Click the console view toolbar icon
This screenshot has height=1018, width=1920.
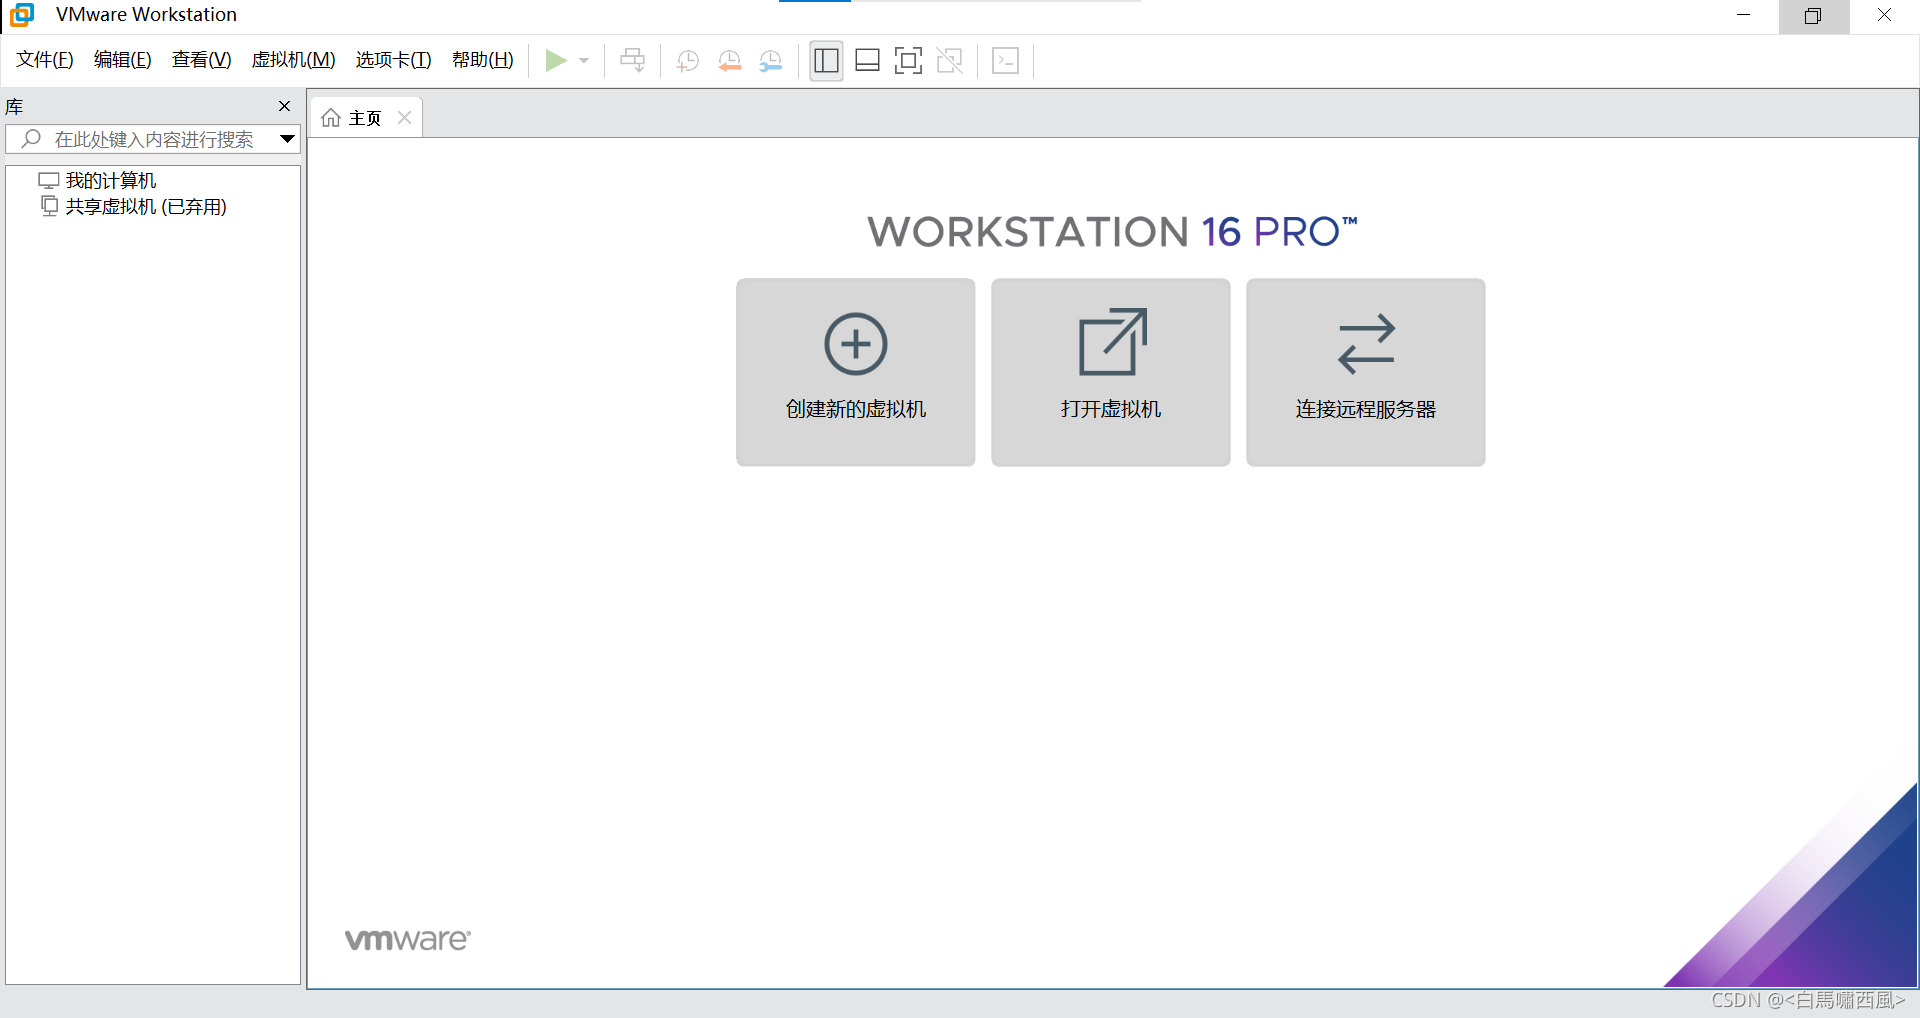coord(1005,61)
